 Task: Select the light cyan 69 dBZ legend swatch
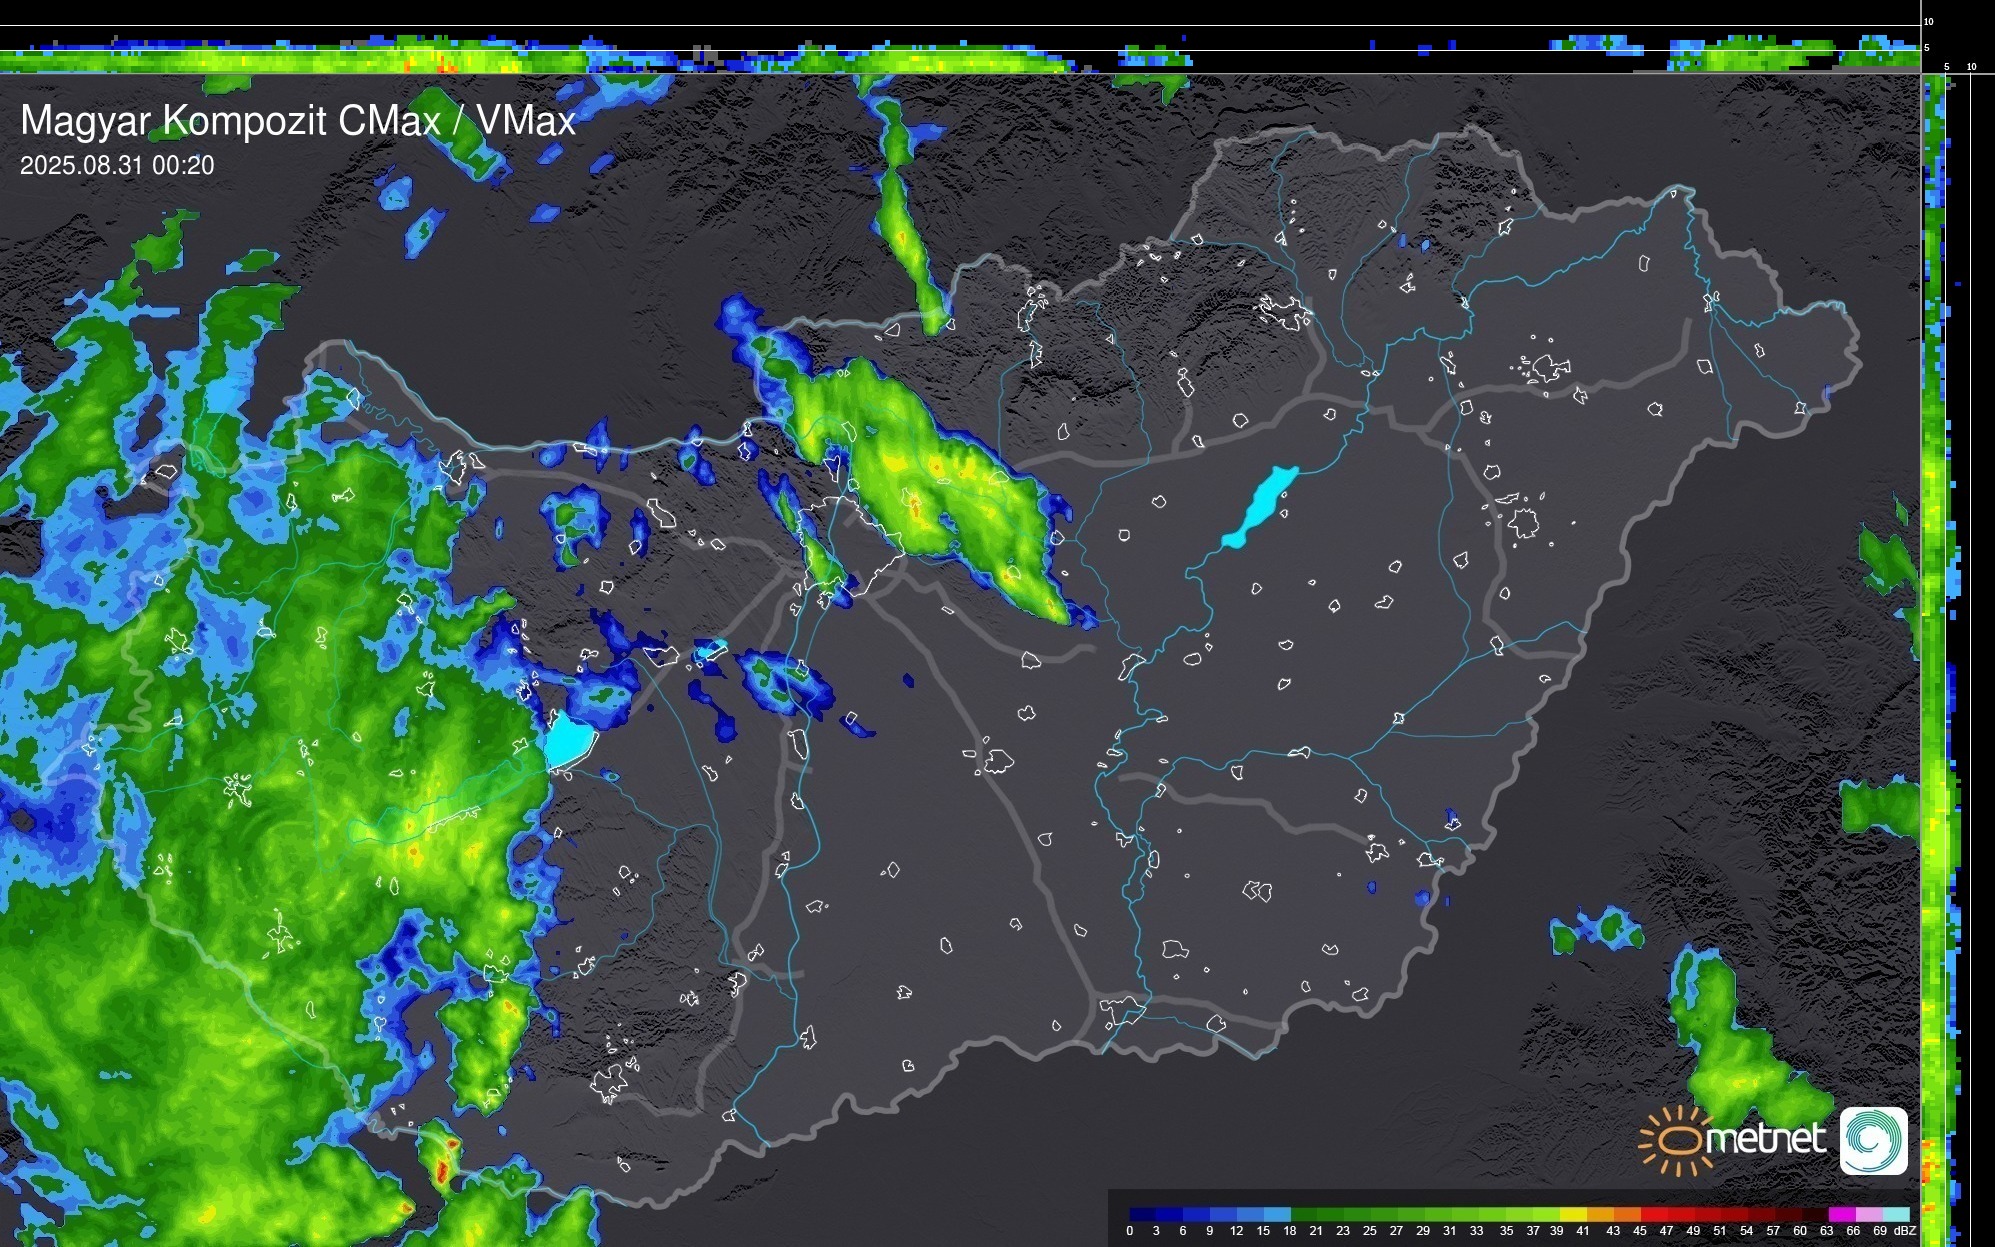click(1895, 1214)
